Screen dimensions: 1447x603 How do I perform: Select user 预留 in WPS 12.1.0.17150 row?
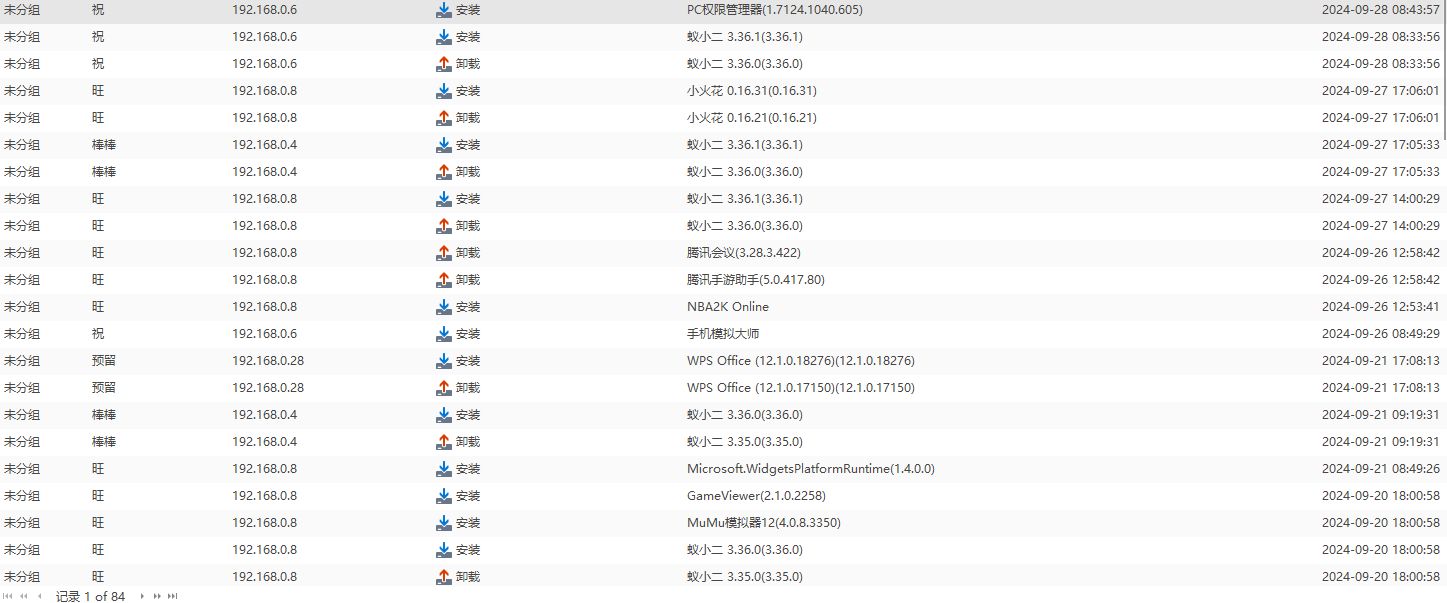(104, 388)
